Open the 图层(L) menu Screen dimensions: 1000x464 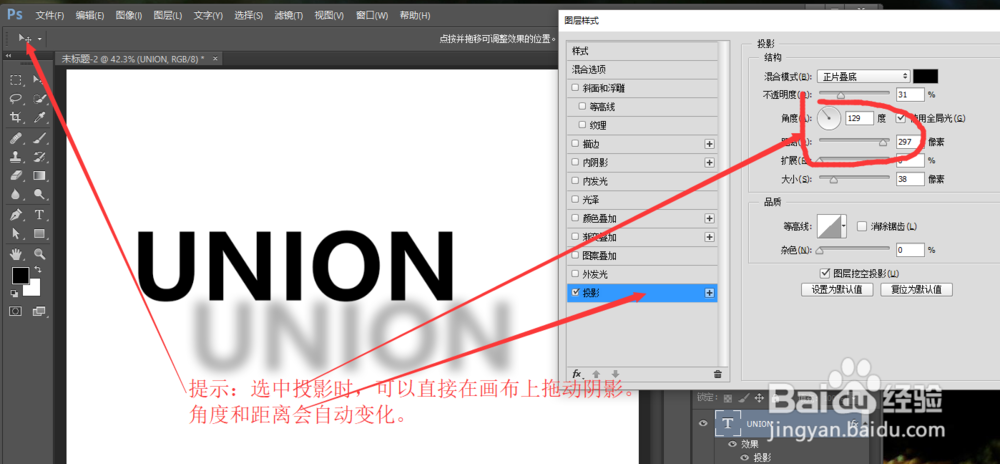pos(168,15)
